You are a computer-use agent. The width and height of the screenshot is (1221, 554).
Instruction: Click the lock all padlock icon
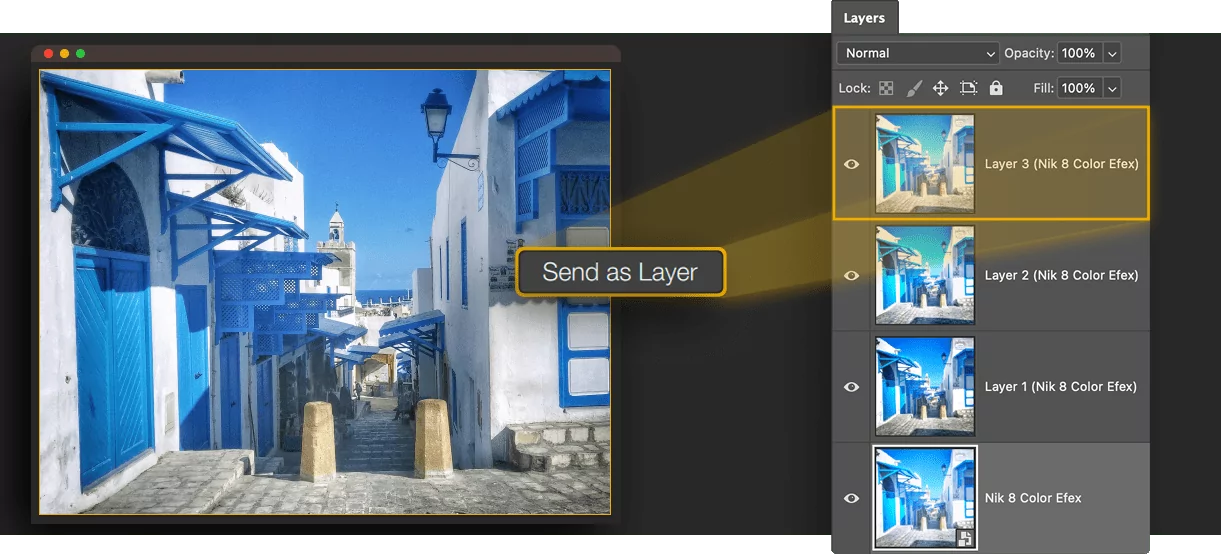coord(995,88)
